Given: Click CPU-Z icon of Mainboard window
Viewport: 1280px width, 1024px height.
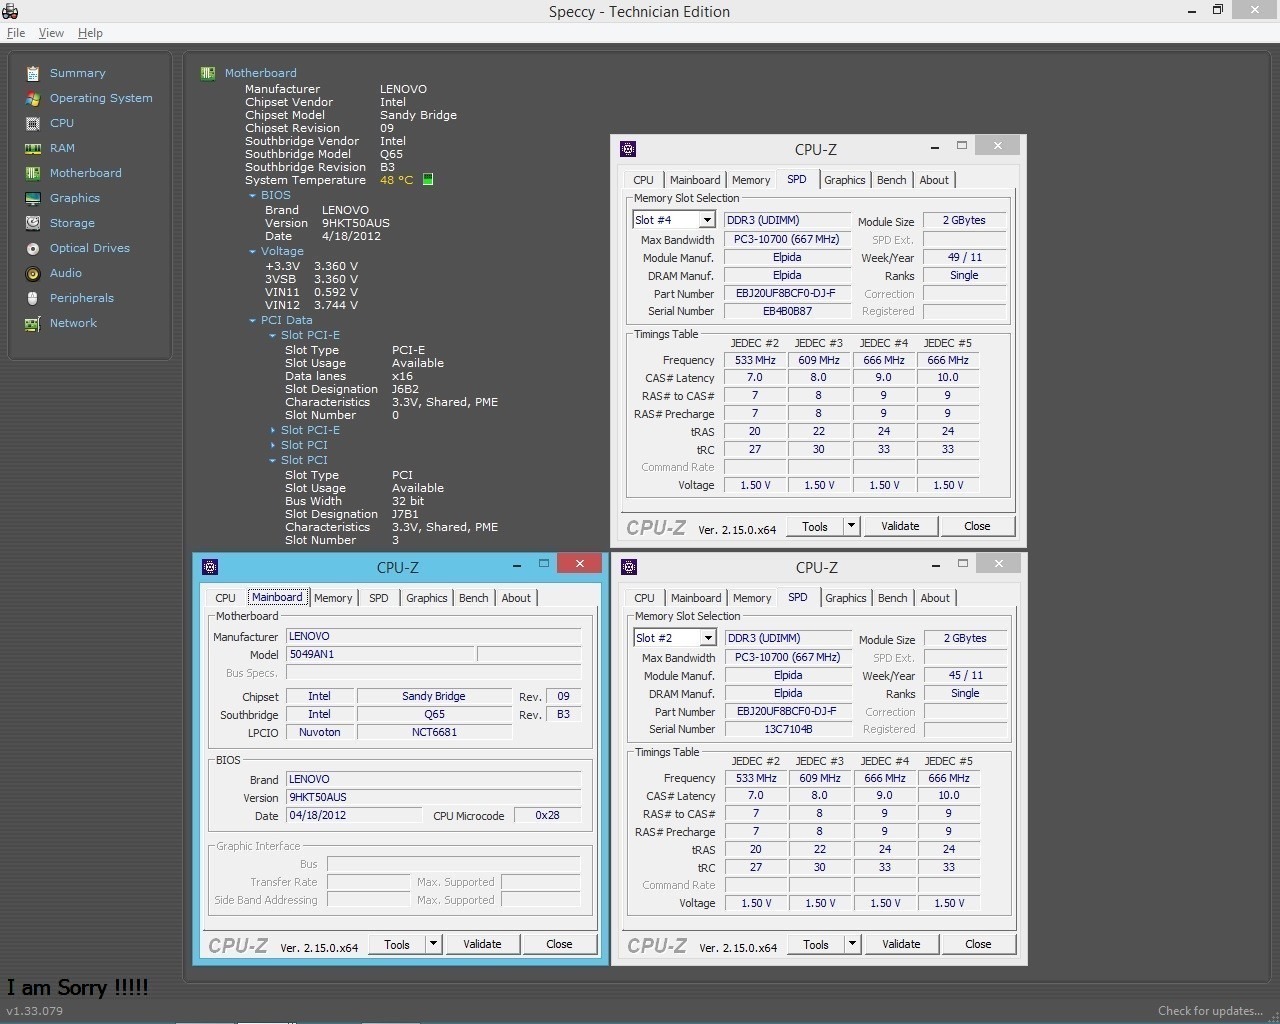Looking at the screenshot, I should tap(210, 567).
